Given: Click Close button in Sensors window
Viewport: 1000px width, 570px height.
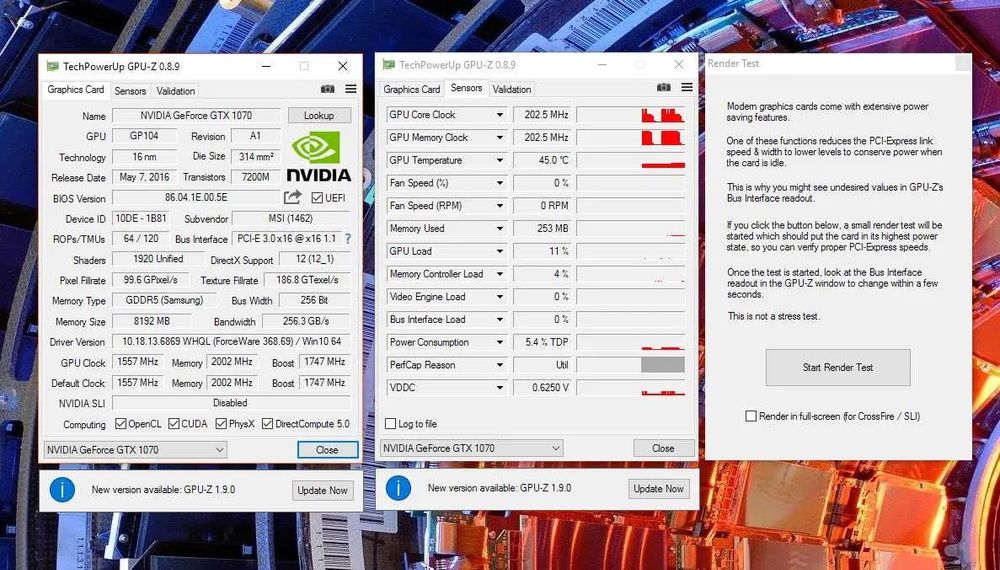Looking at the screenshot, I should [x=663, y=448].
